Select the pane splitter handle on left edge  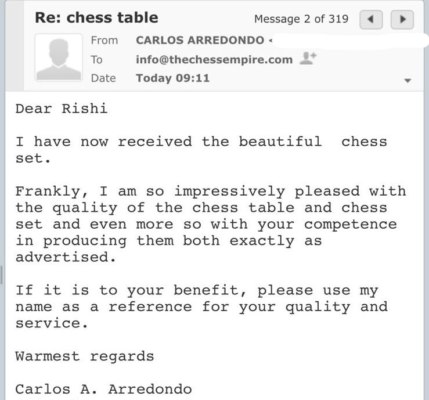coord(1,275)
